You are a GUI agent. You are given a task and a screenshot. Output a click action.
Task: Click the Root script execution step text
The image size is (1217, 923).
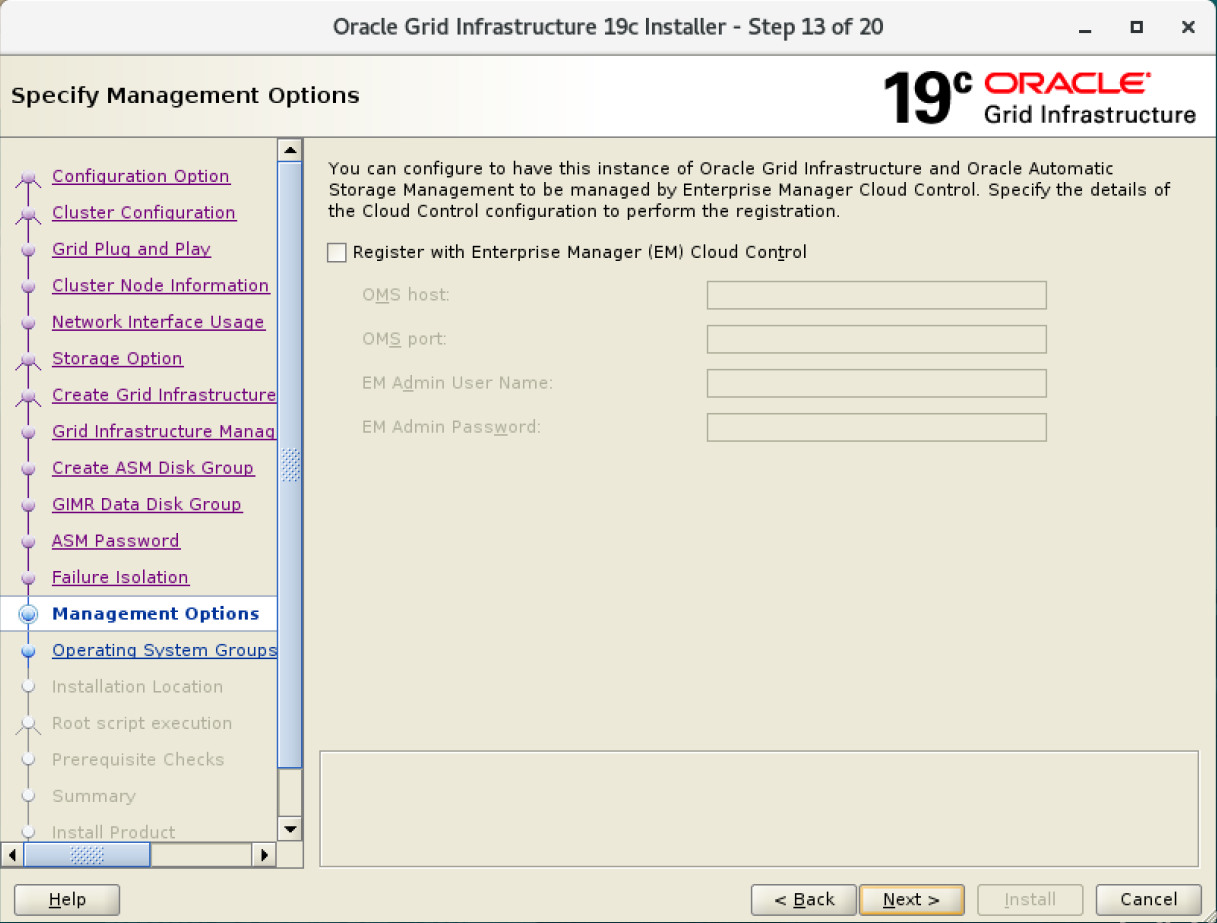pyautogui.click(x=142, y=723)
